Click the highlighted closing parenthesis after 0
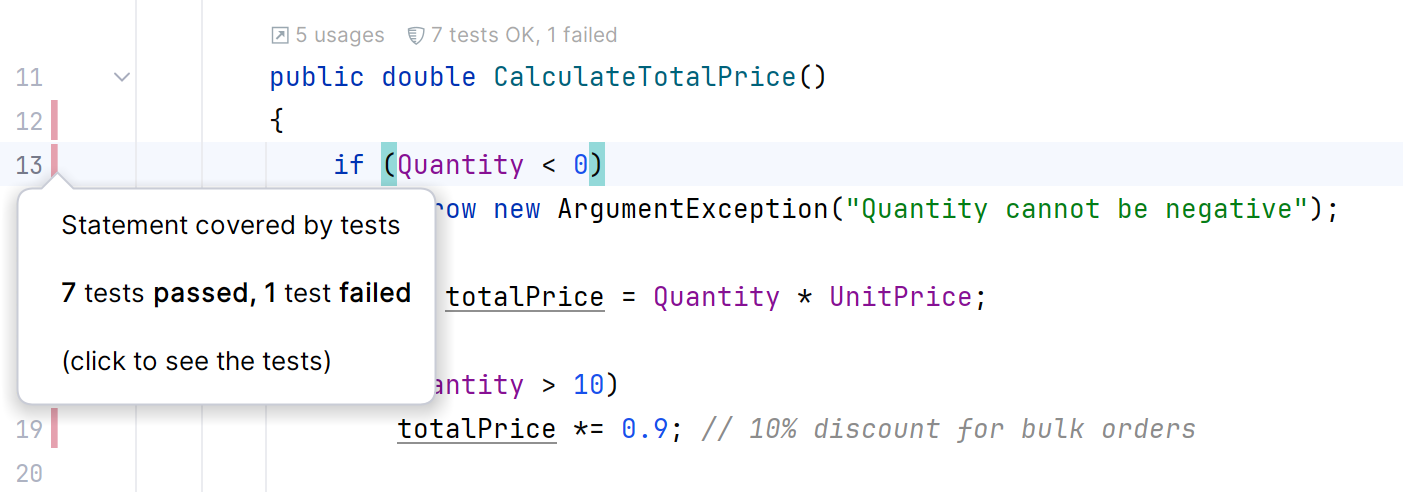 pyautogui.click(x=597, y=165)
